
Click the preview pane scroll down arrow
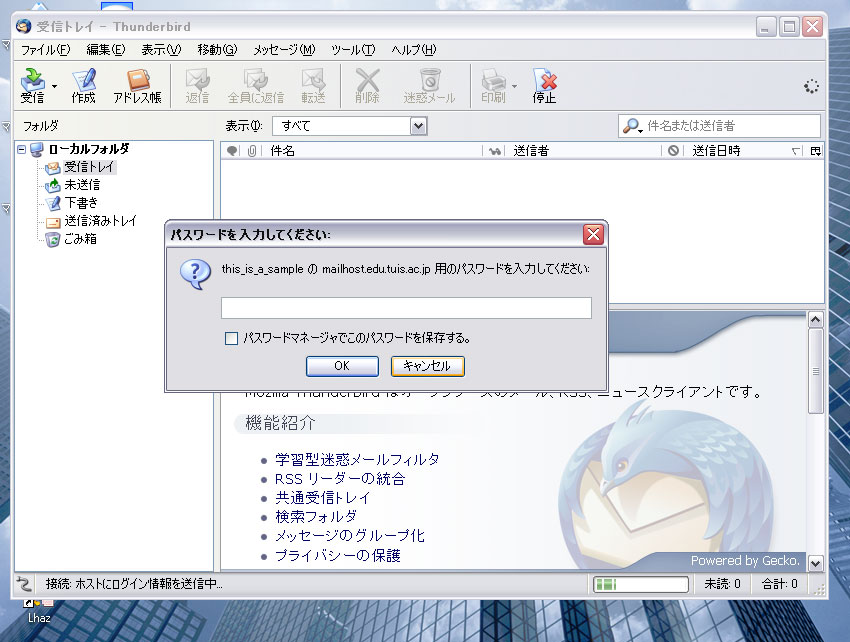tap(815, 563)
